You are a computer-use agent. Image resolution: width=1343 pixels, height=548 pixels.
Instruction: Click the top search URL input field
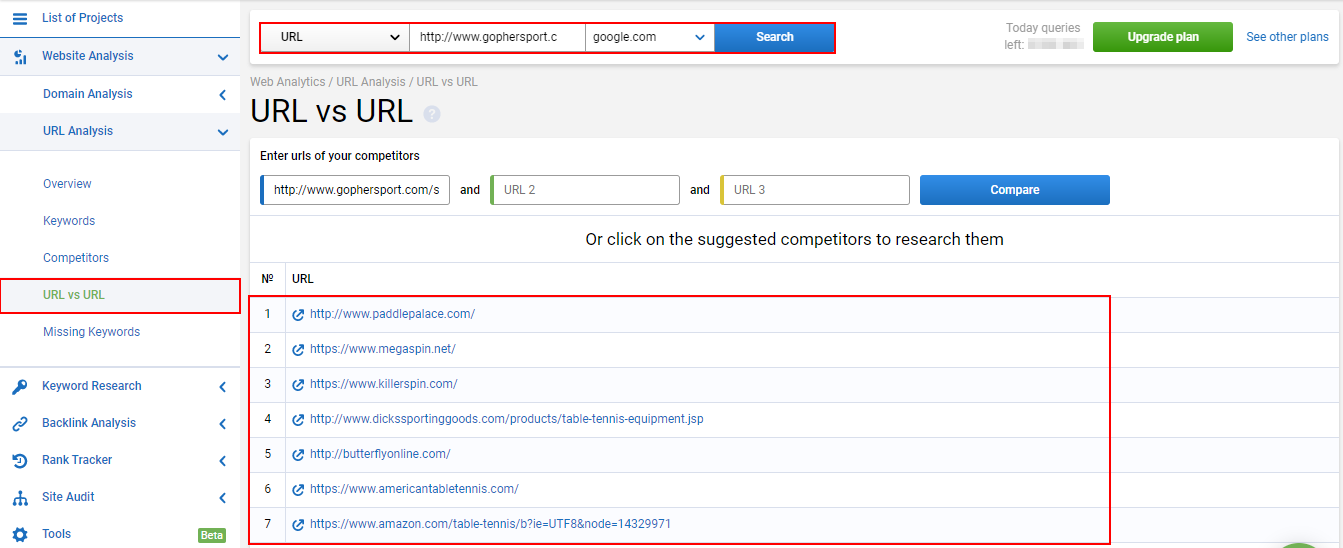coord(497,37)
